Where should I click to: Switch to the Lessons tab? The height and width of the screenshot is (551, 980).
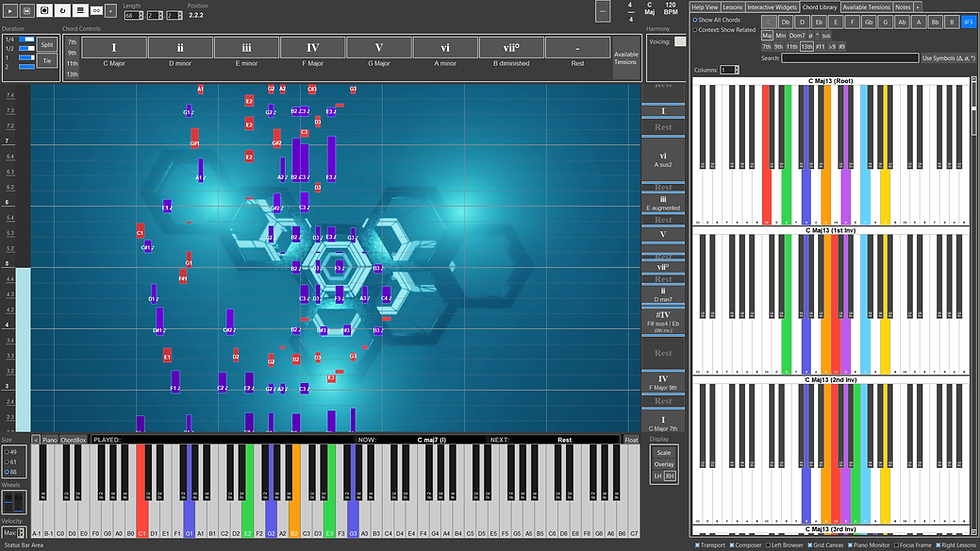[732, 7]
